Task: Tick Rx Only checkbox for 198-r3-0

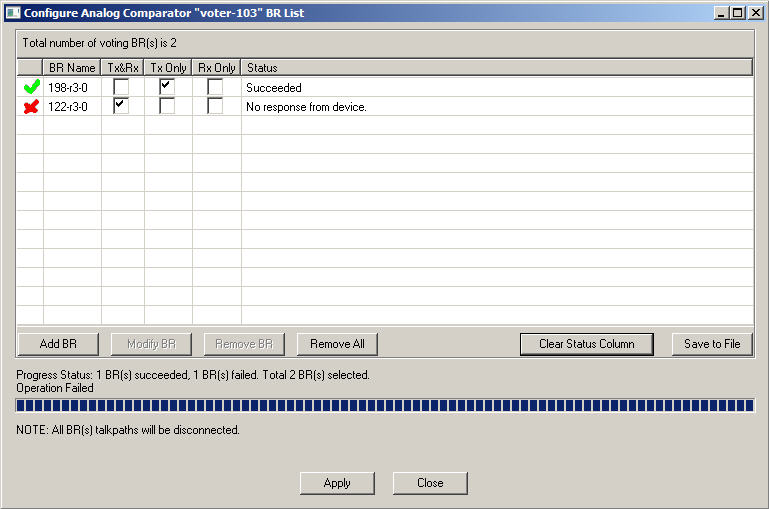Action: pos(215,88)
